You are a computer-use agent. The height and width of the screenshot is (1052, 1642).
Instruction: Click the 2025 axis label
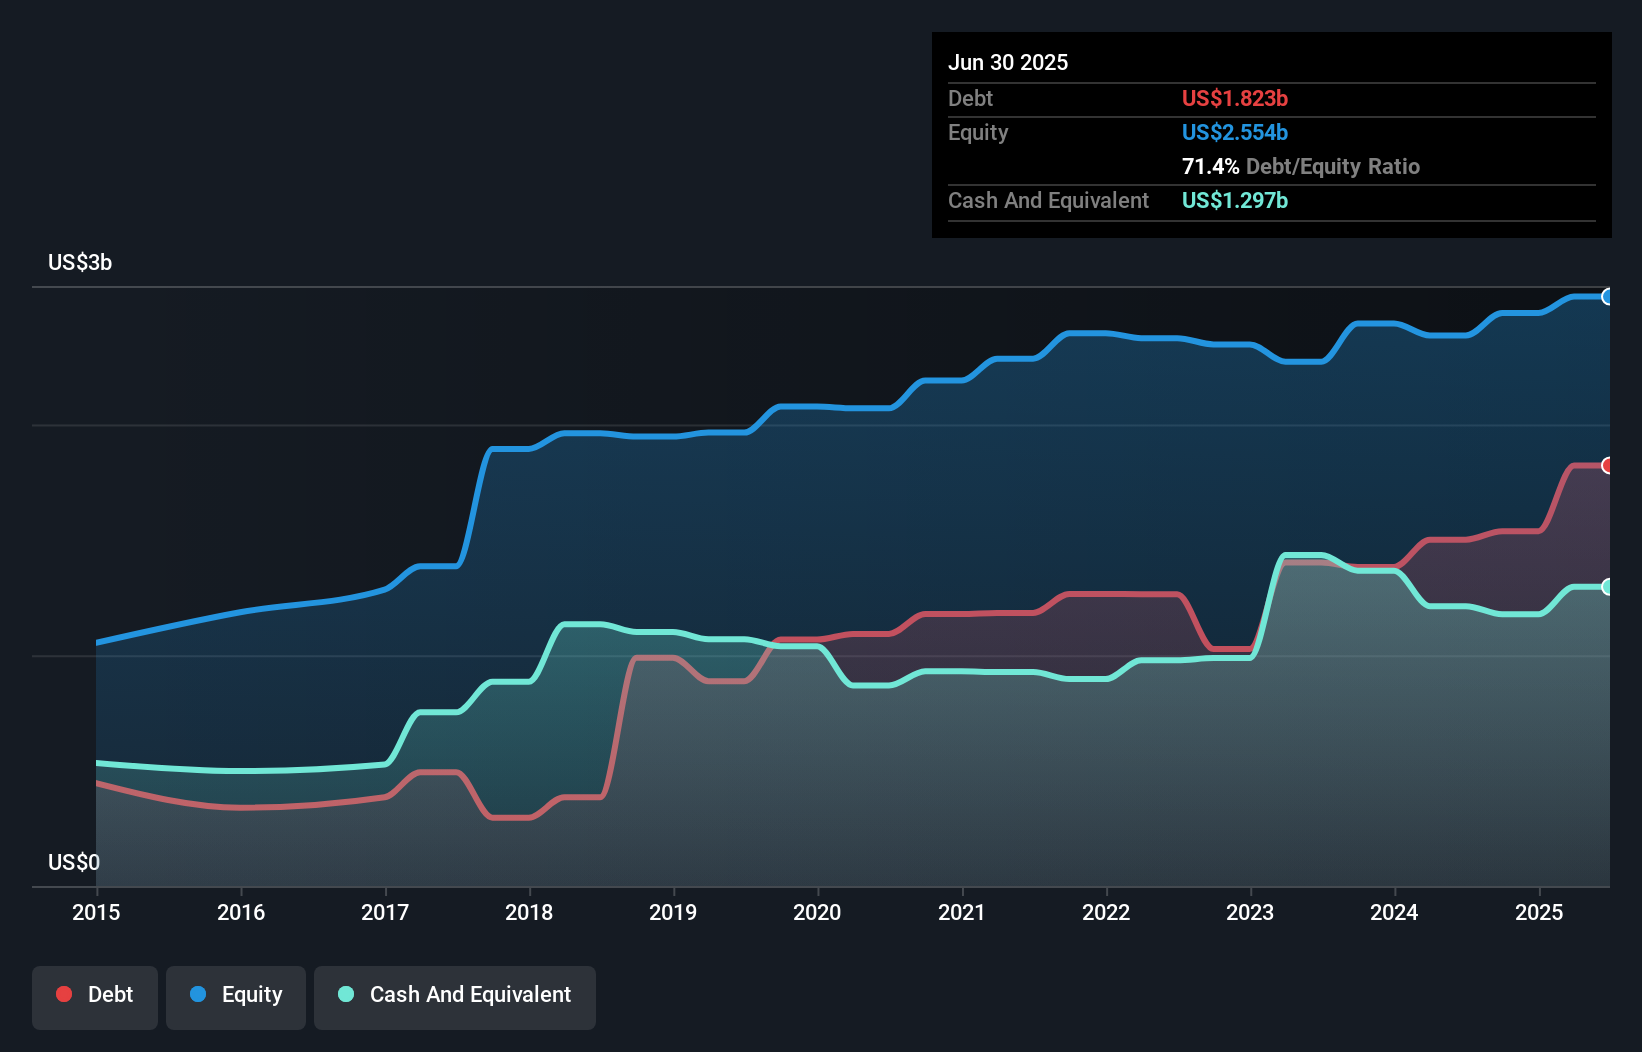pos(1539,912)
